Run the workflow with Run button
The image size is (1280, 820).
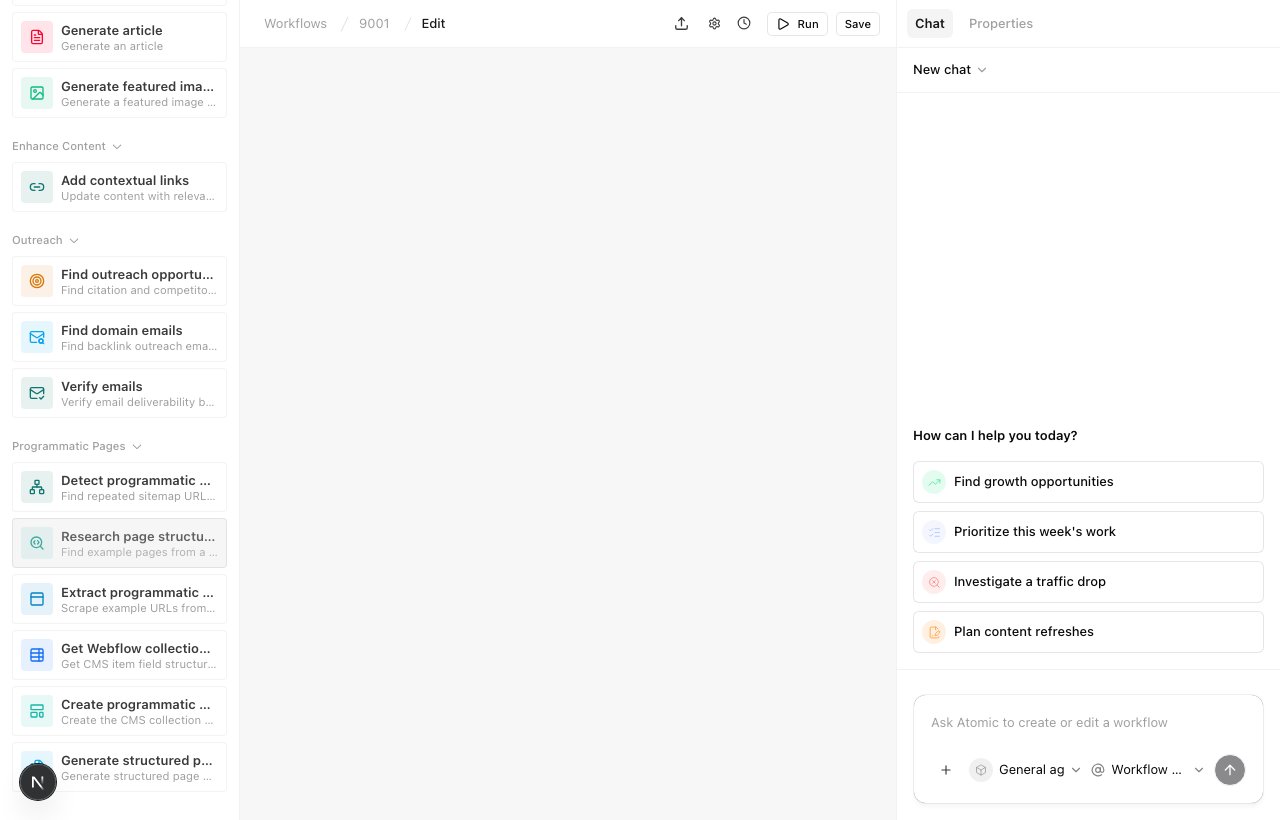point(797,24)
